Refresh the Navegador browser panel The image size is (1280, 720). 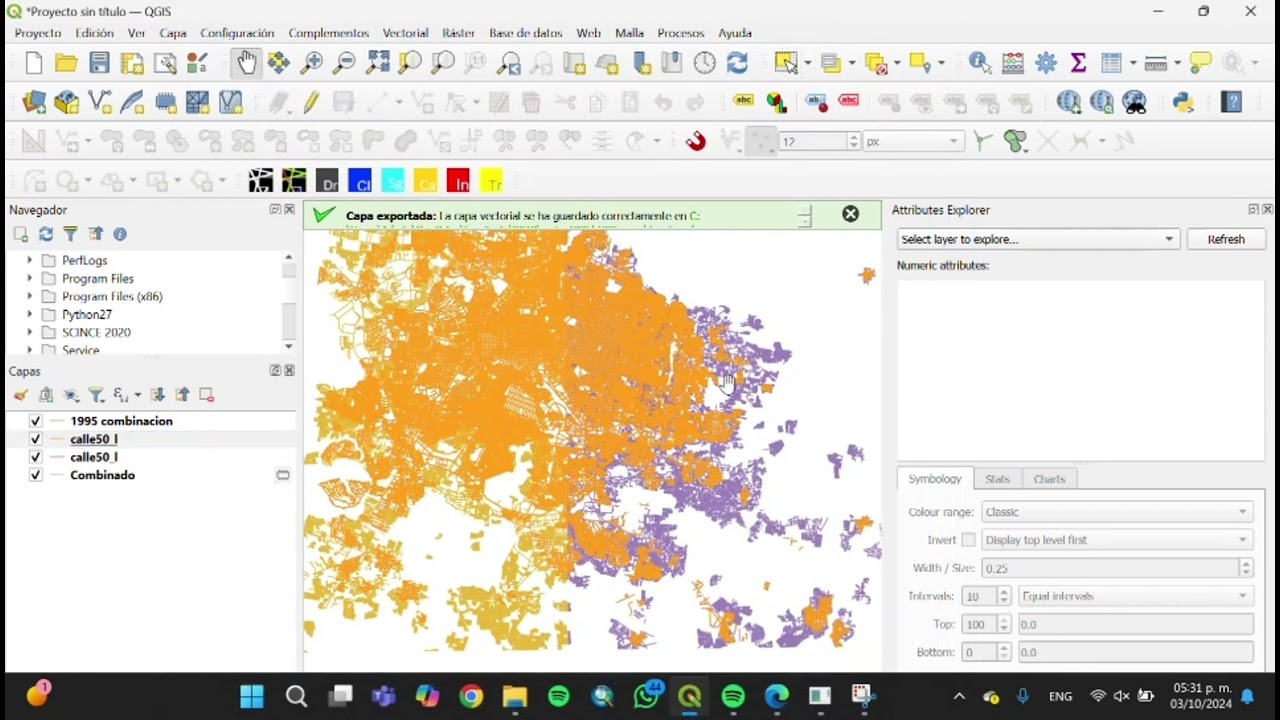pyautogui.click(x=45, y=234)
